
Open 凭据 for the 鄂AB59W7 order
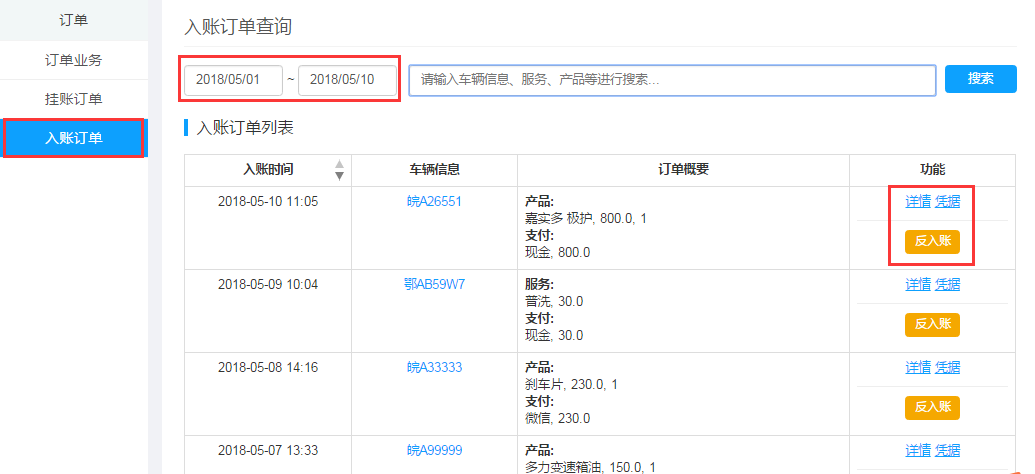pyautogui.click(x=947, y=285)
